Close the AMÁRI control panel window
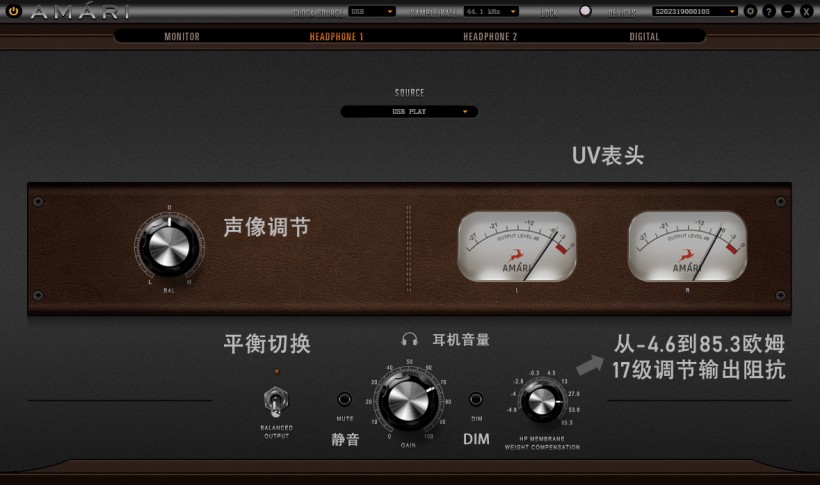The height and width of the screenshot is (485, 820). (806, 11)
